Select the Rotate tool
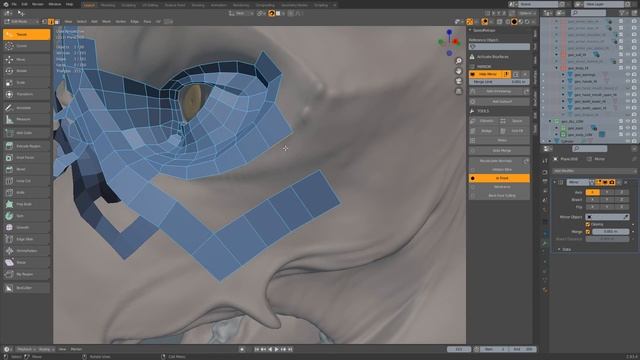The image size is (640, 360). [x=27, y=71]
